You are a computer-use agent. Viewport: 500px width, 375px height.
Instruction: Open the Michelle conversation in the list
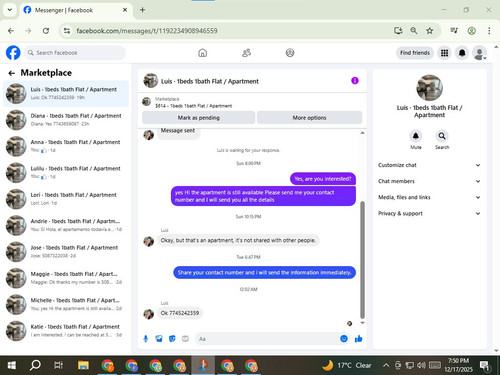pos(66,304)
